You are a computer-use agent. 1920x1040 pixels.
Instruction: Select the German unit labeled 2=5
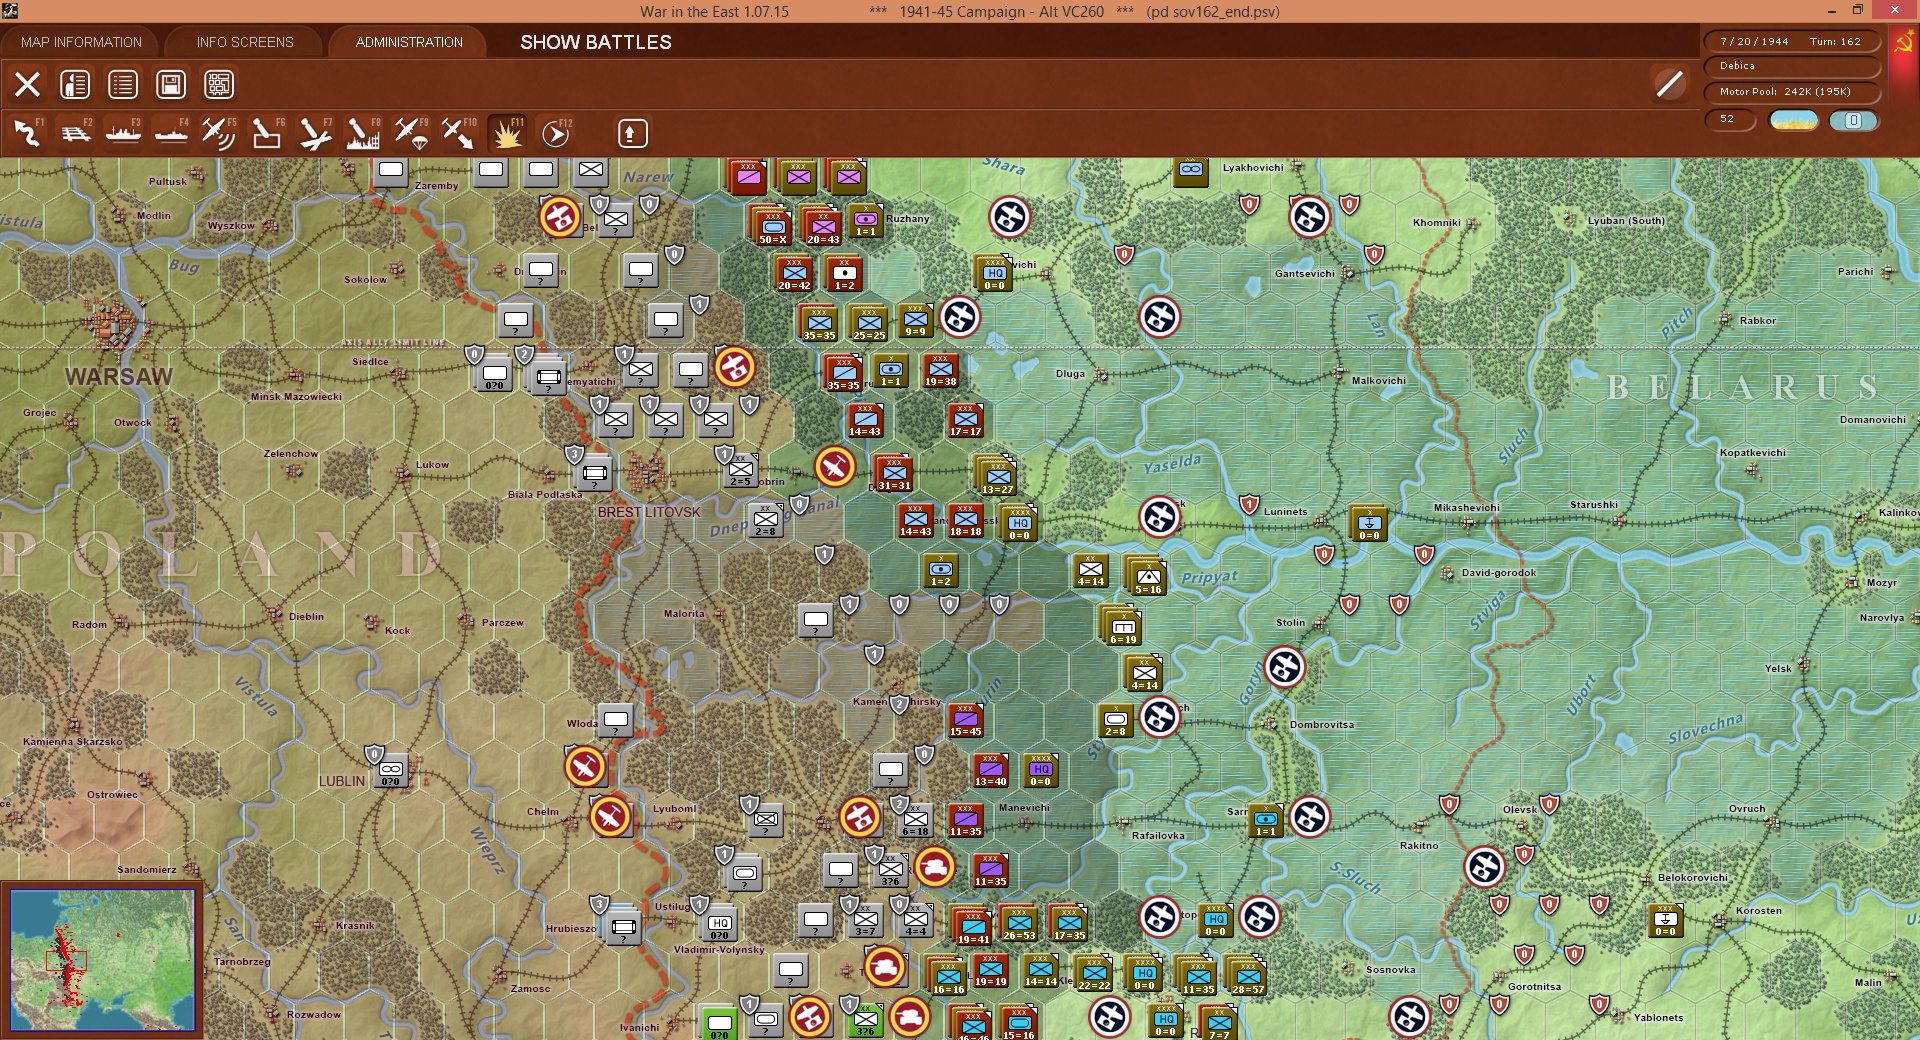pyautogui.click(x=740, y=470)
